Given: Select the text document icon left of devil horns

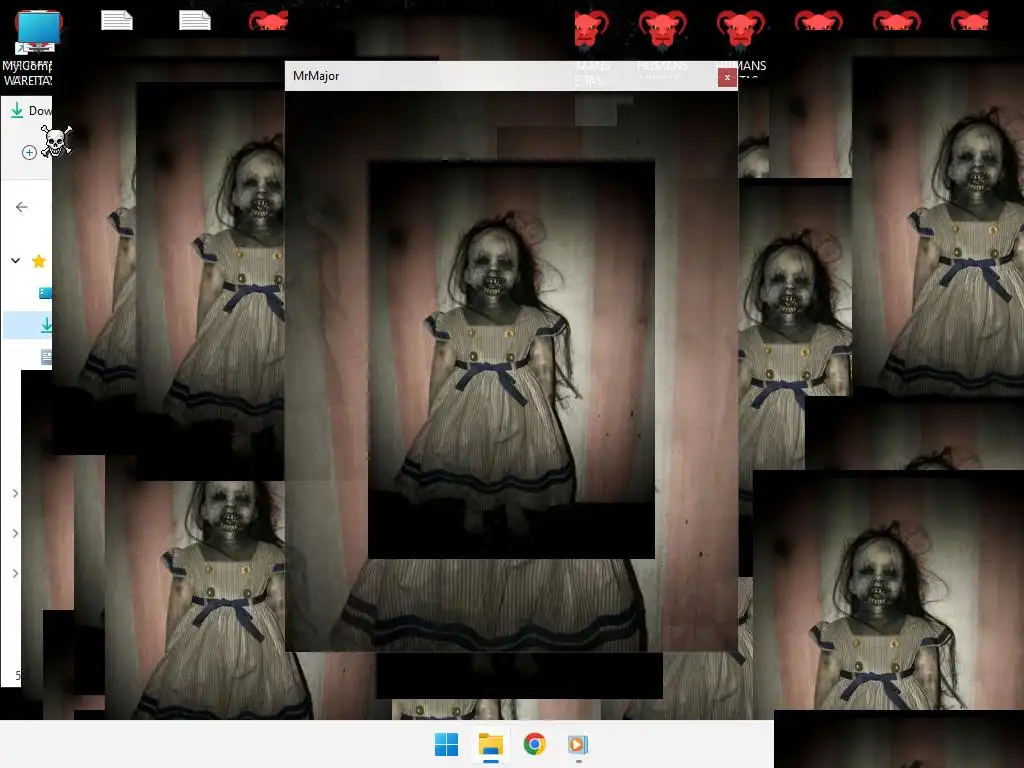Looking at the screenshot, I should [x=195, y=20].
